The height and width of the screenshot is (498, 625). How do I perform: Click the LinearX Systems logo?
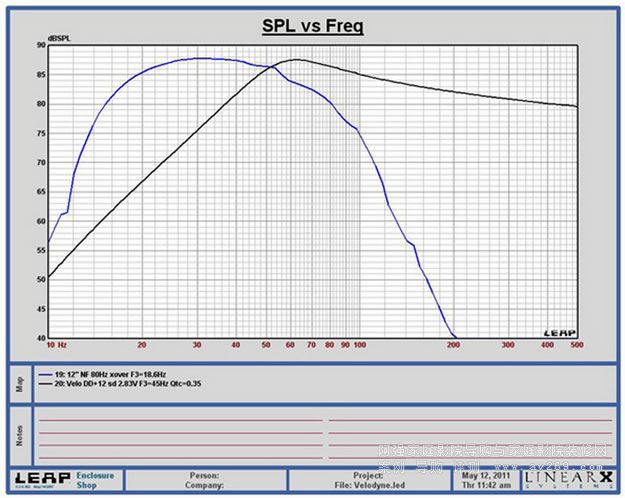(566, 480)
